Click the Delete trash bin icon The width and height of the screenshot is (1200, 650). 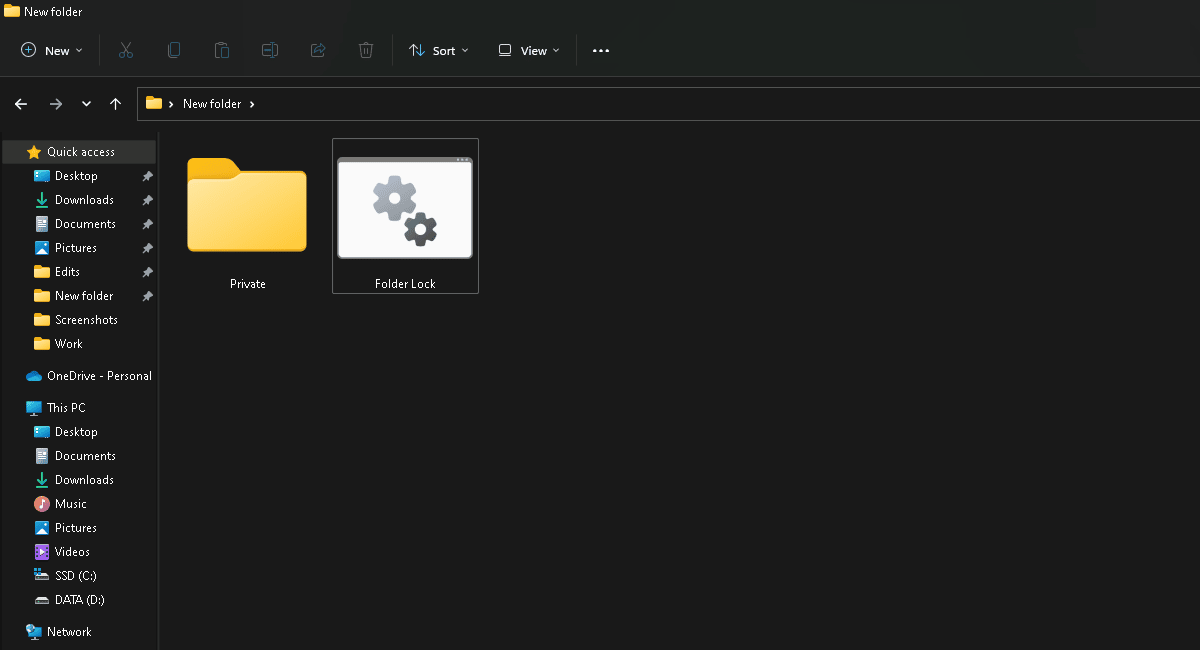point(366,50)
